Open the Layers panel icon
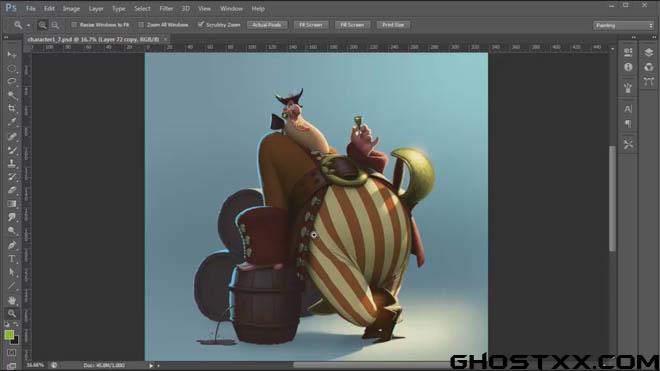660x371 pixels. click(x=648, y=52)
